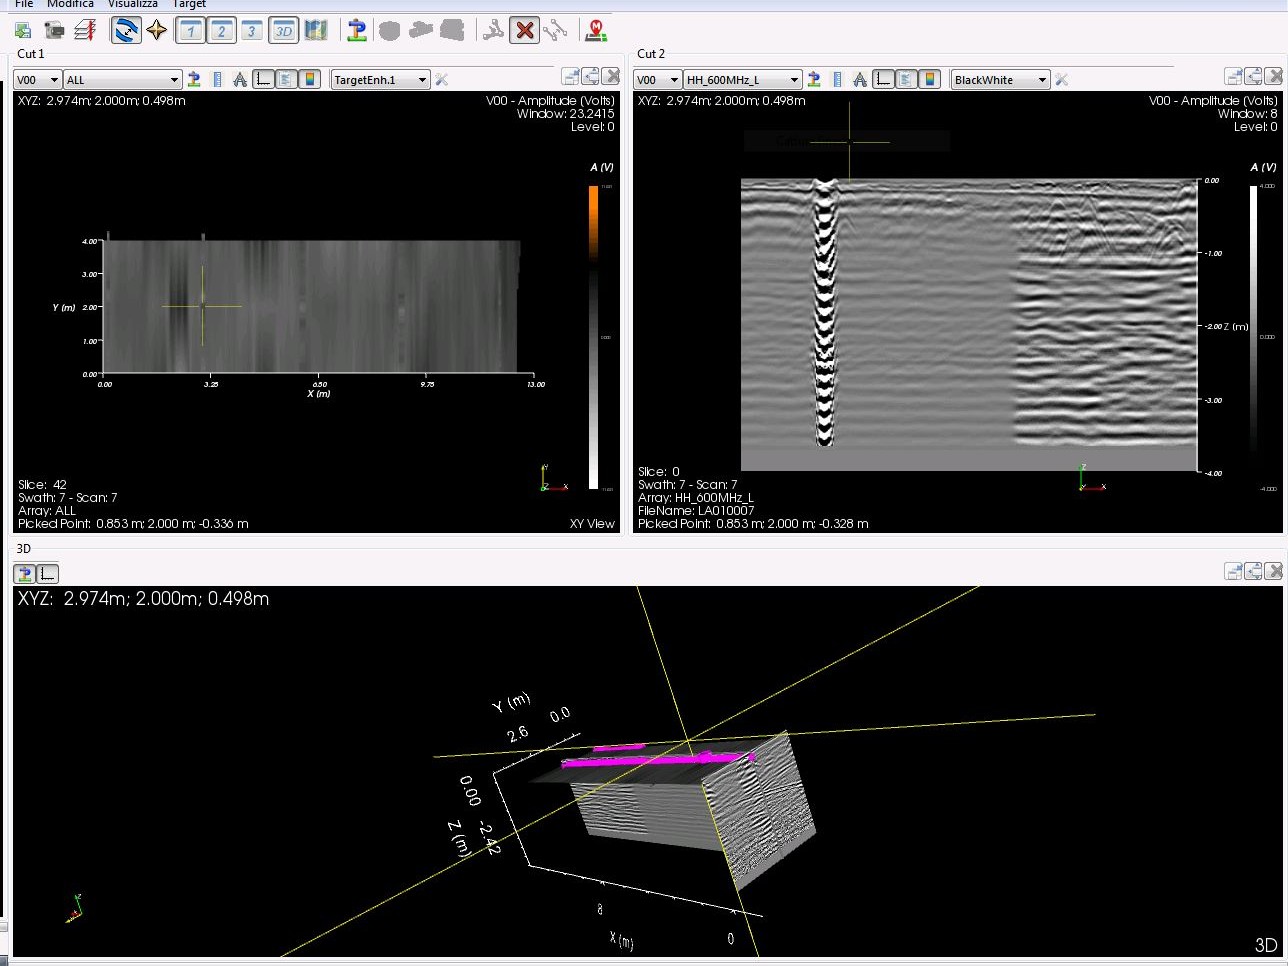
Task: Click the red M marker icon
Action: pos(596,30)
